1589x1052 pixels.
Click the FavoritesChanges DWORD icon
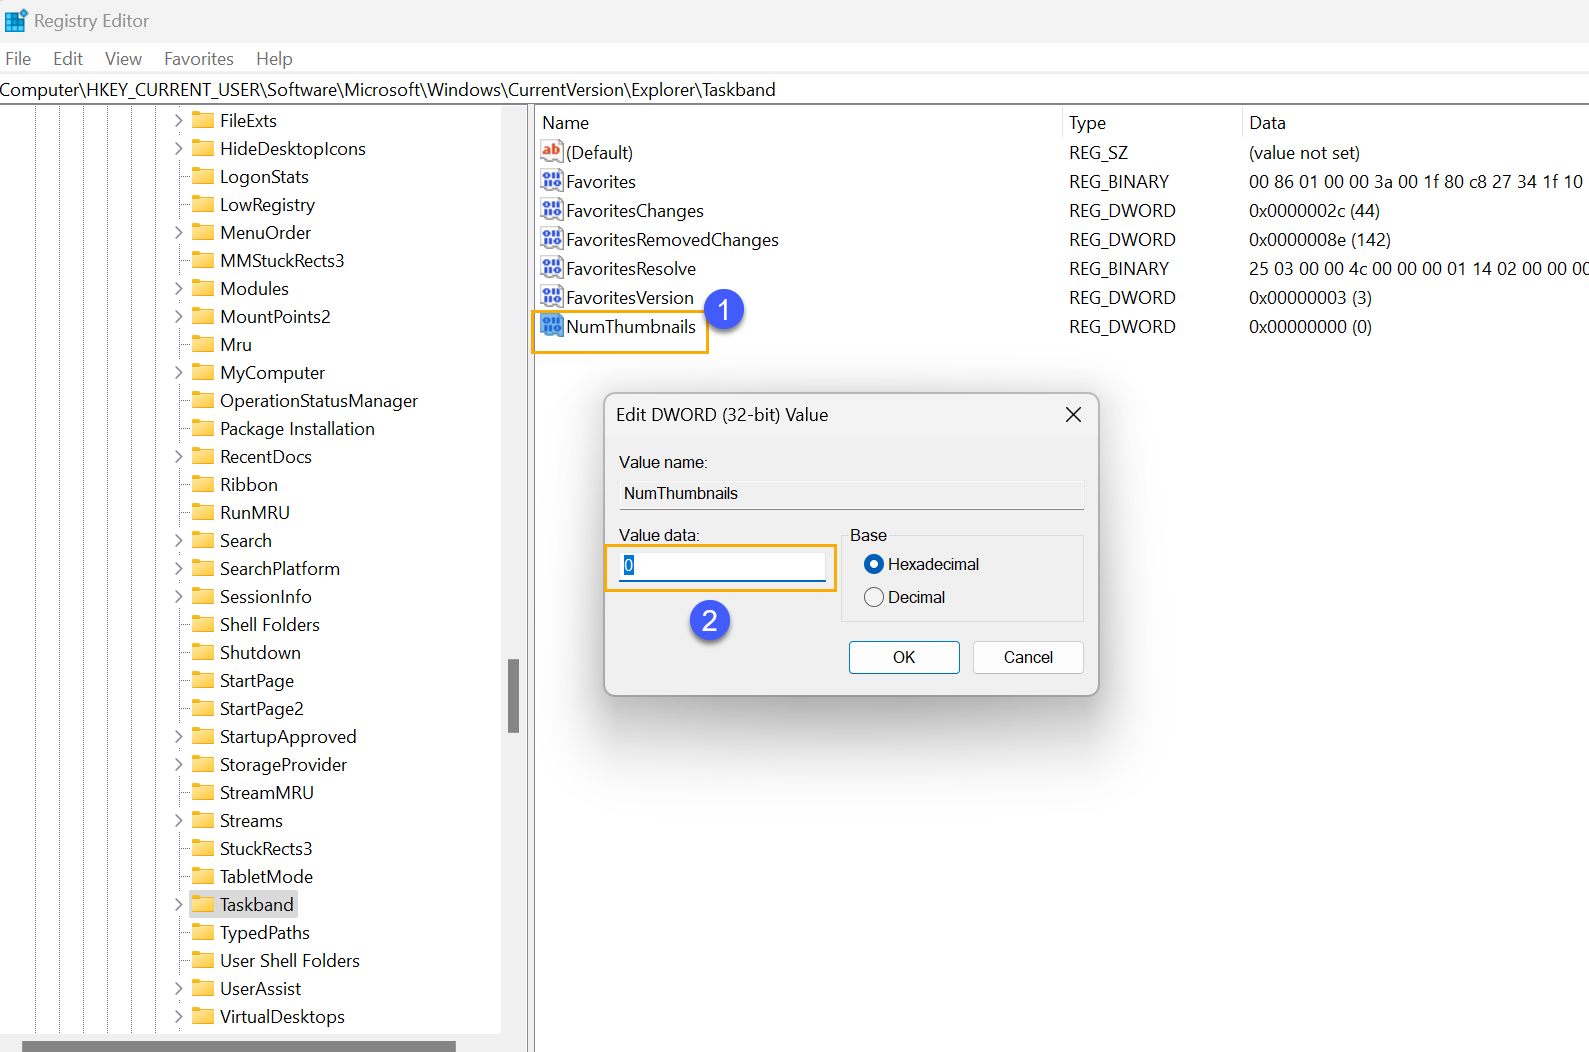[x=552, y=210]
